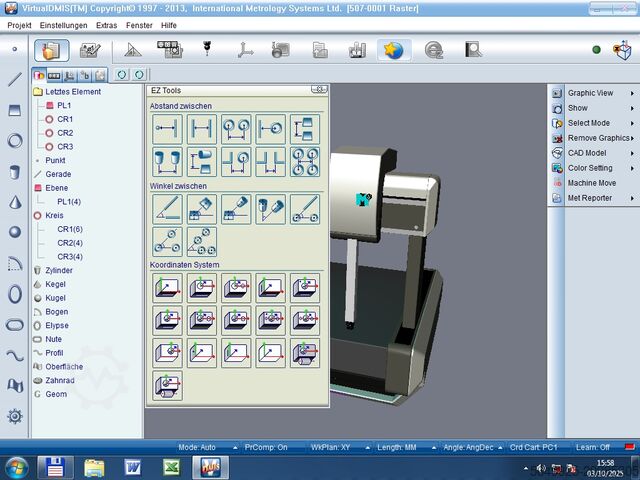Select CR2 in the Letztes Element tree

pos(65,133)
